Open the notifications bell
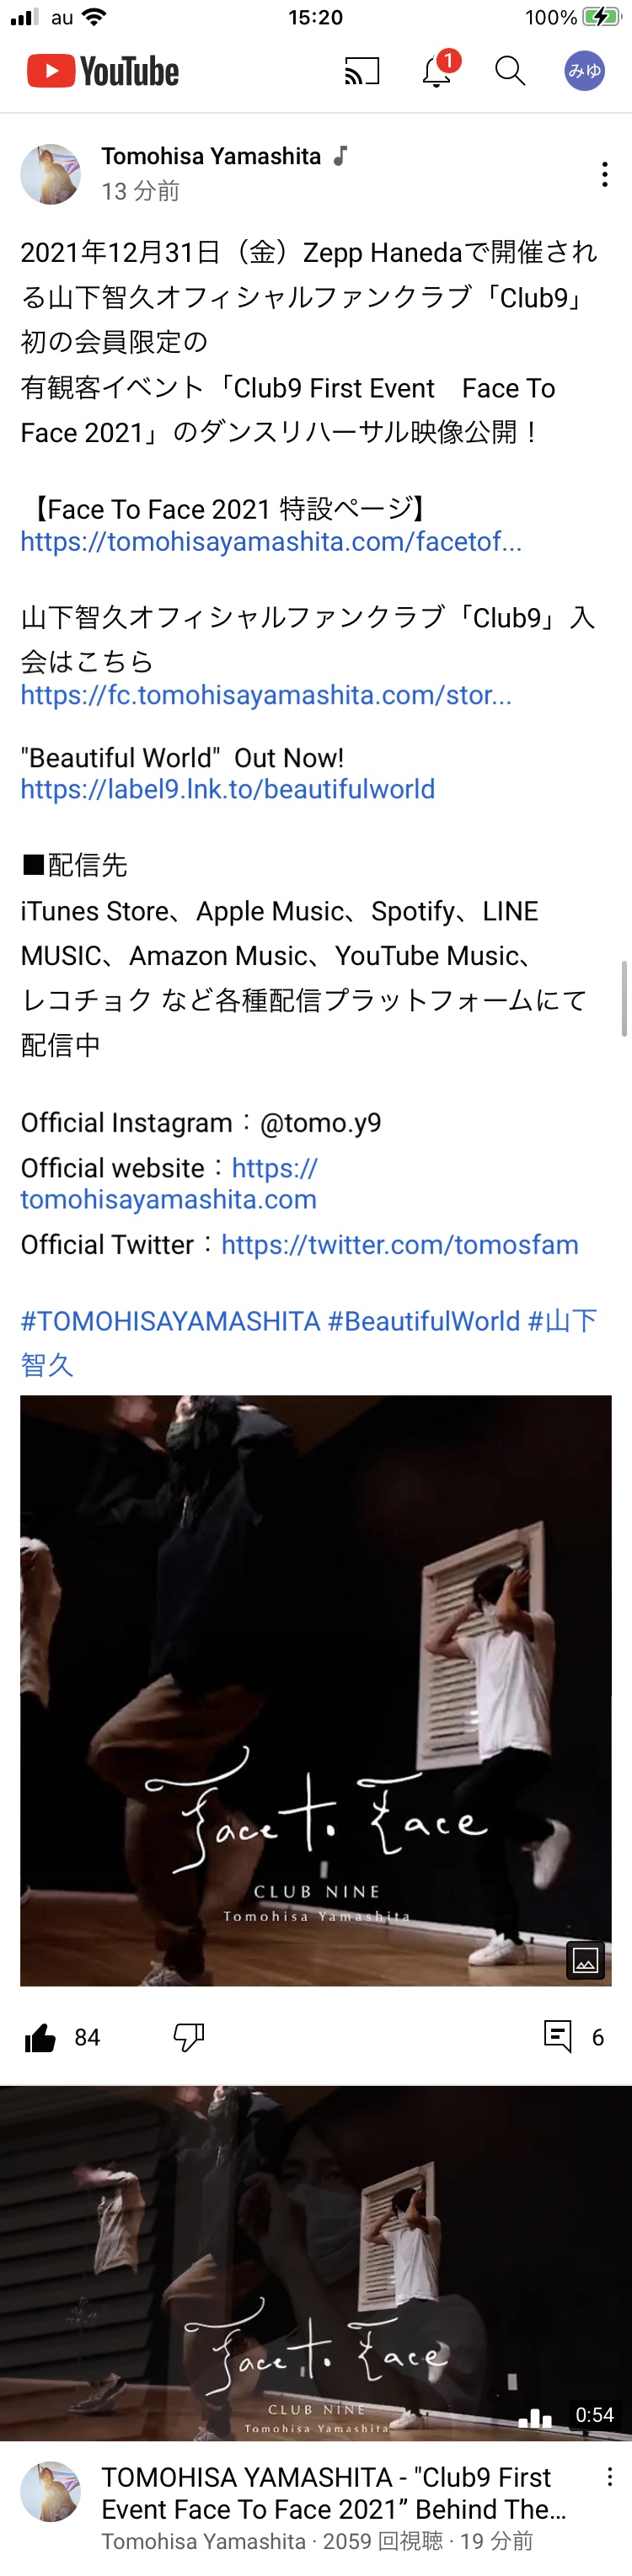 [437, 71]
